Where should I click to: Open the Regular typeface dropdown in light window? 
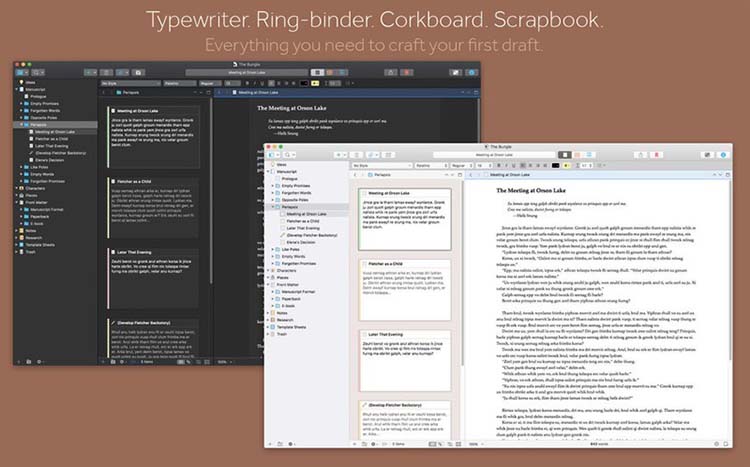click(x=462, y=166)
